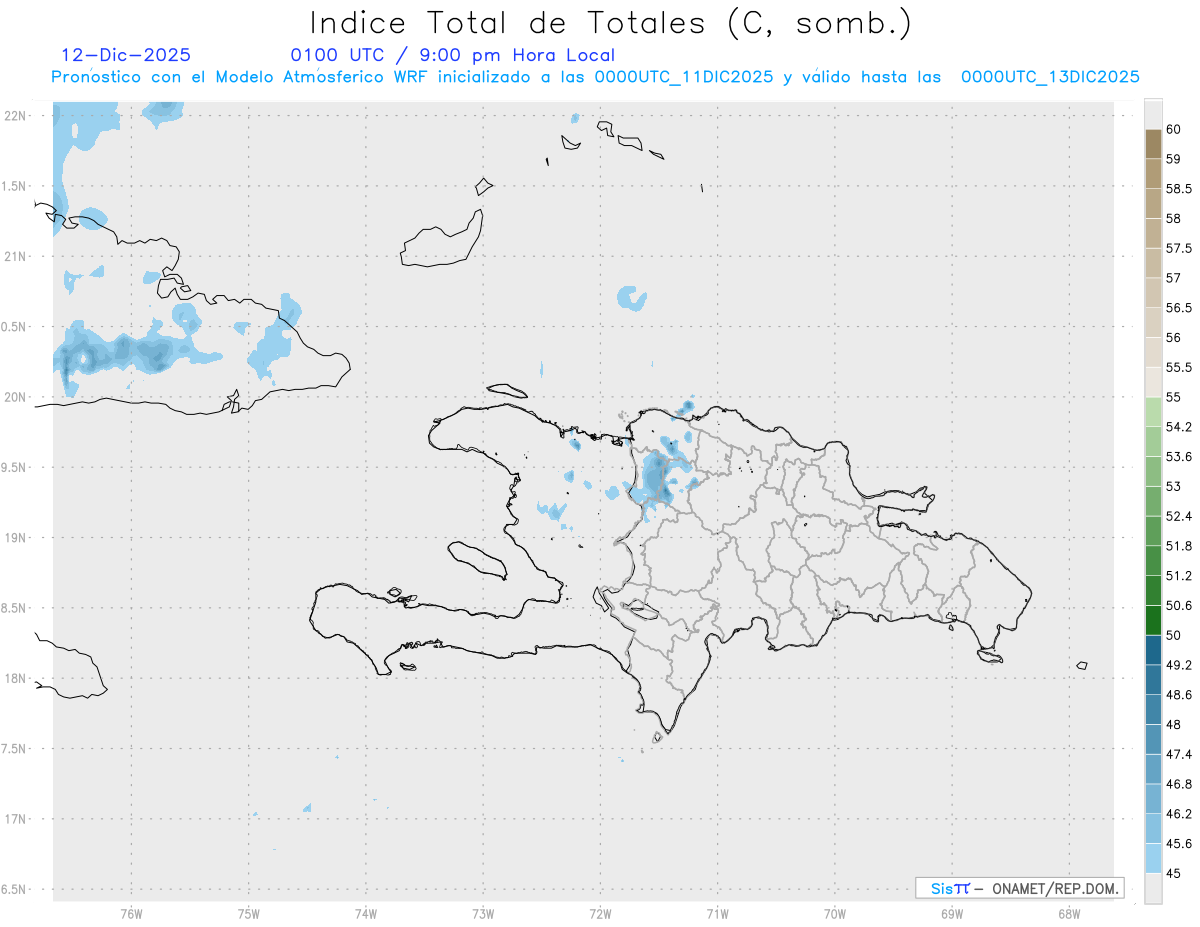1200x927 pixels.
Task: Click the '72W' longitude label
Action: (x=600, y=914)
